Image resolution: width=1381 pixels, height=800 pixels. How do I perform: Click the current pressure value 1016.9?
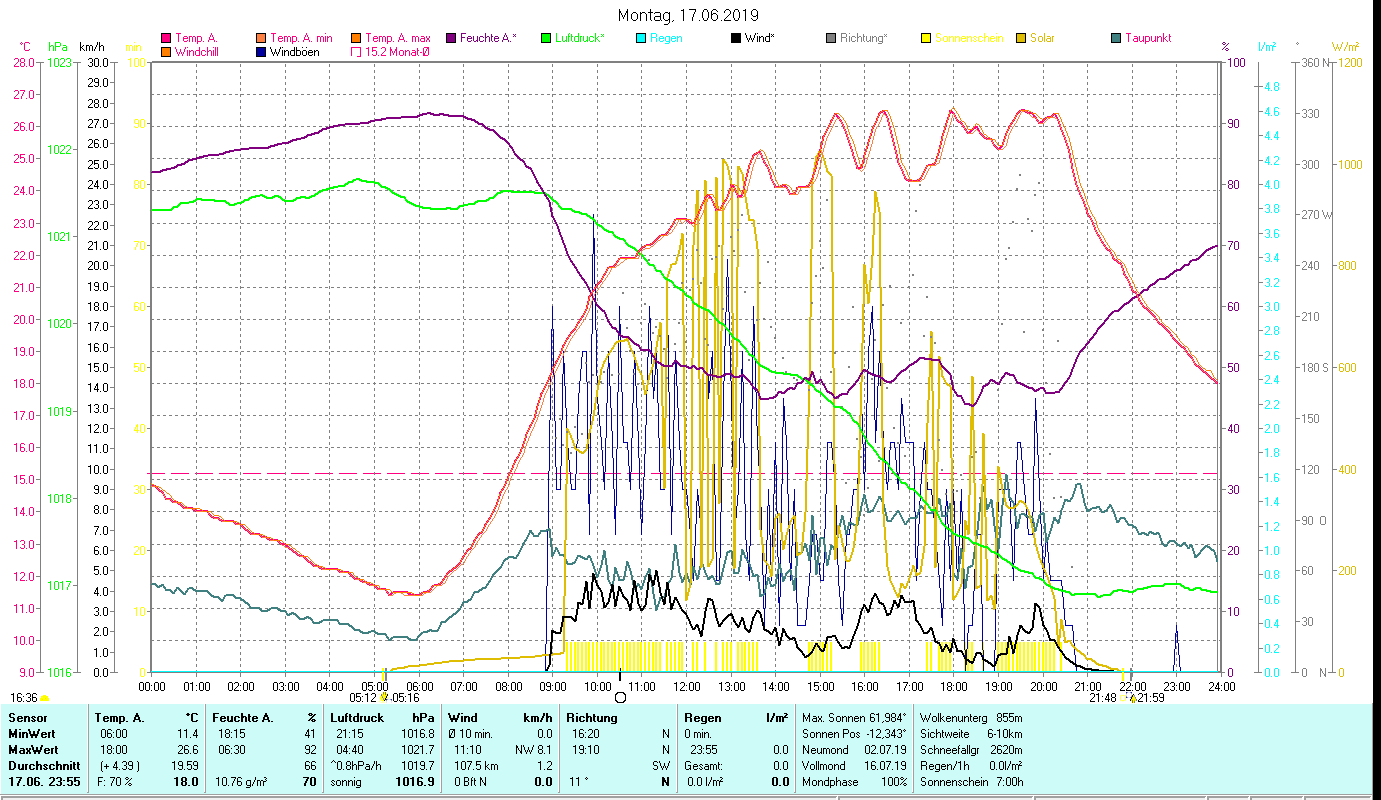[x=416, y=782]
